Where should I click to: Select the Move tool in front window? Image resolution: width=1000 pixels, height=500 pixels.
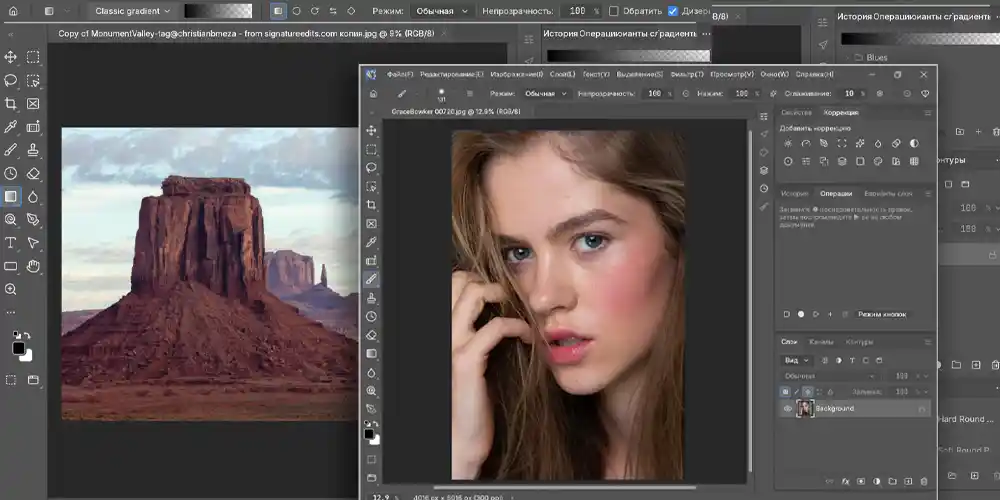tap(371, 131)
